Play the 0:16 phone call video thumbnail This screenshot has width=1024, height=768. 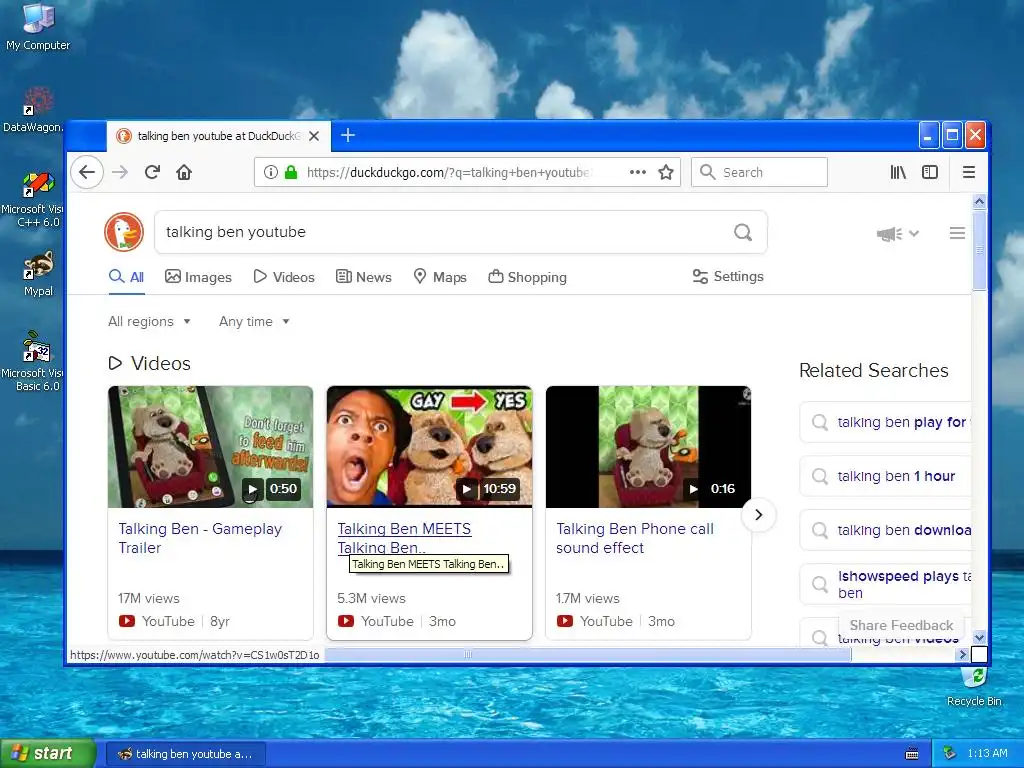(648, 447)
